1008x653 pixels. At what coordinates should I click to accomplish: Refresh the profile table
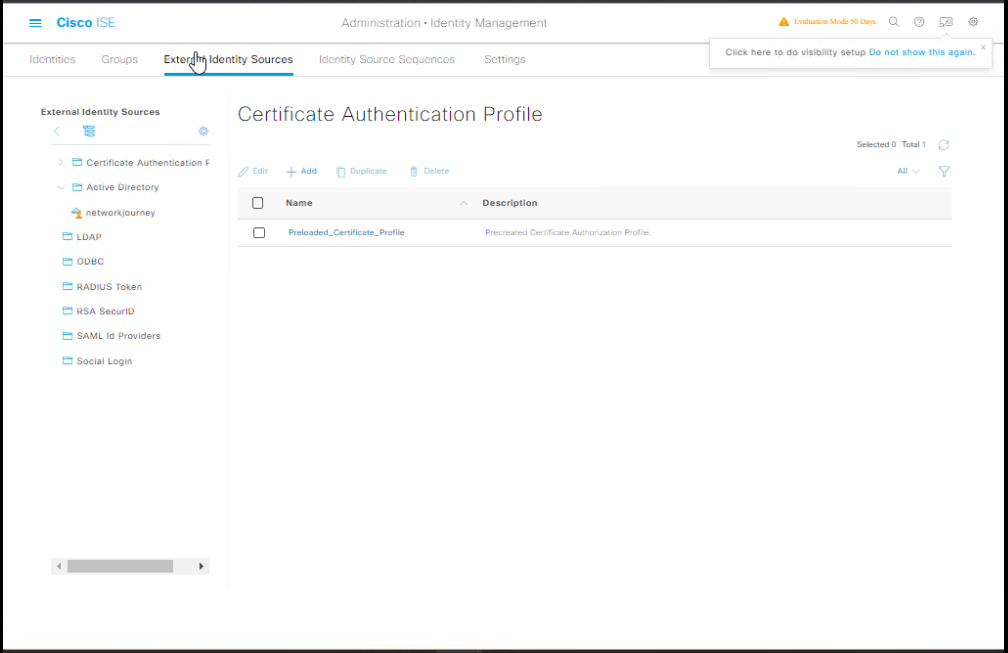[943, 145]
